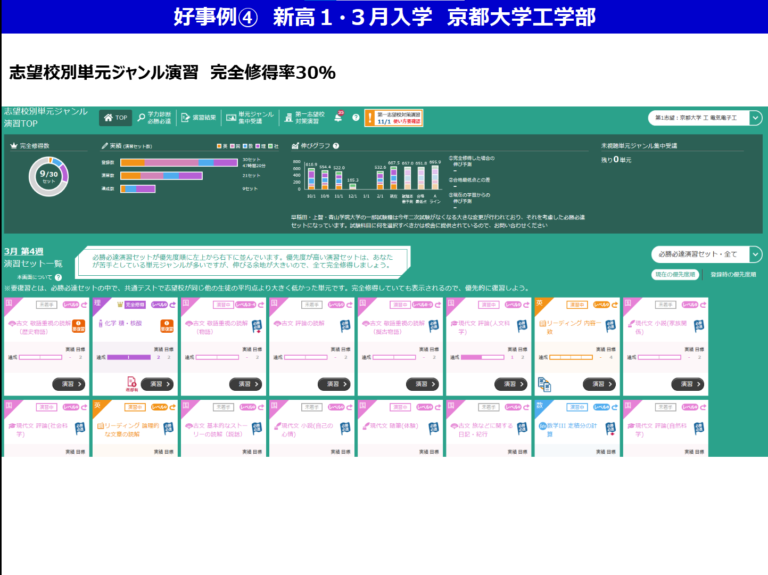Click flag icon on リーディング 論理的な文章の読解 card
This screenshot has width=768, height=575.
coord(168,429)
